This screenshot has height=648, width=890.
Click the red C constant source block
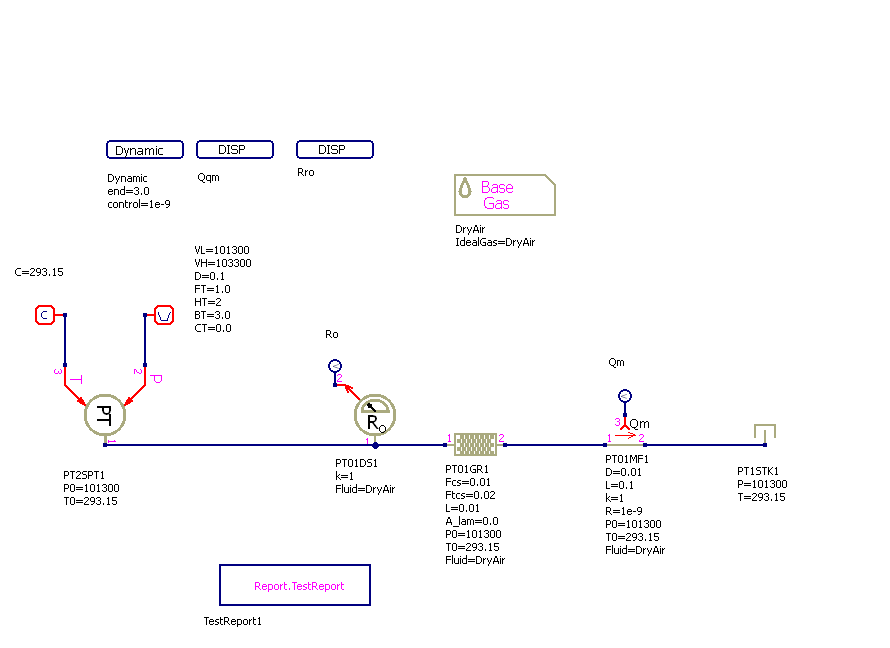pyautogui.click(x=44, y=316)
